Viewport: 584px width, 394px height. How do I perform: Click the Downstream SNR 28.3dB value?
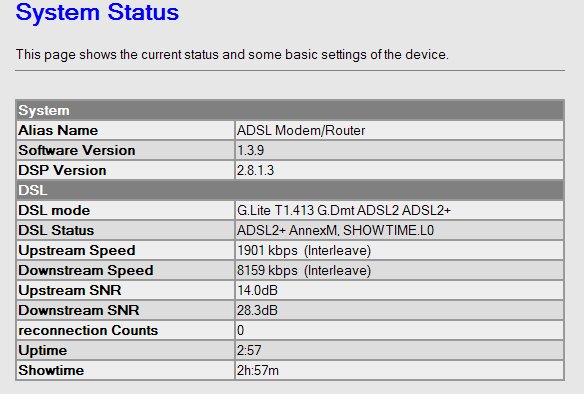(257, 311)
